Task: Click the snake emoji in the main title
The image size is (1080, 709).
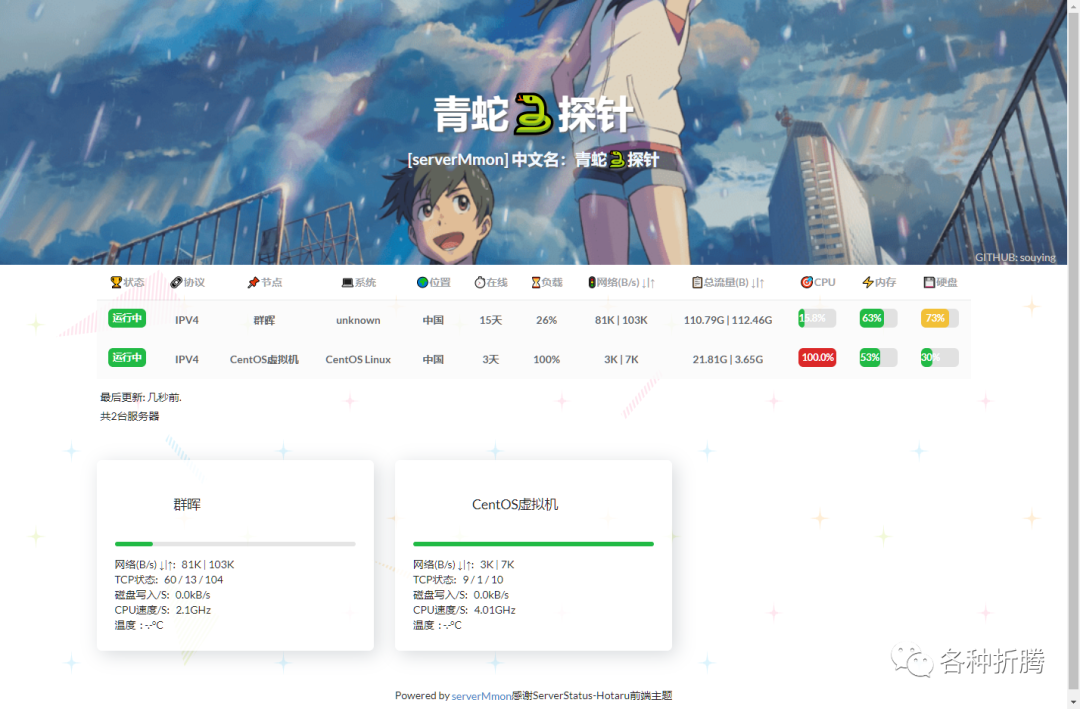Action: [533, 114]
